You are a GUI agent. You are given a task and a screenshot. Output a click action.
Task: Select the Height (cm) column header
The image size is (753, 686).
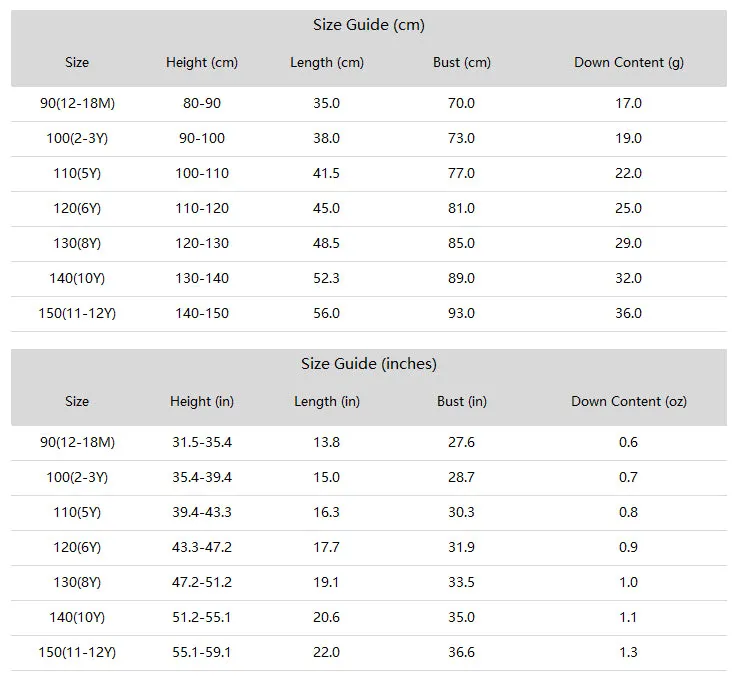pyautogui.click(x=202, y=62)
